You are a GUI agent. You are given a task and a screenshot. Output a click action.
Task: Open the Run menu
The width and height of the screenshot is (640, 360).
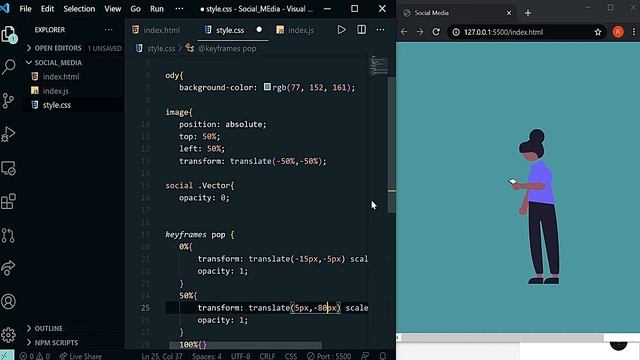pyautogui.click(x=157, y=9)
